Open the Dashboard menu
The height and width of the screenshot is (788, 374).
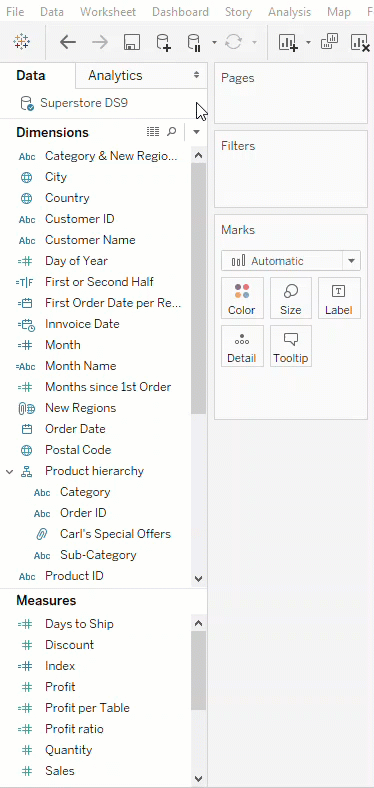[x=180, y=12]
